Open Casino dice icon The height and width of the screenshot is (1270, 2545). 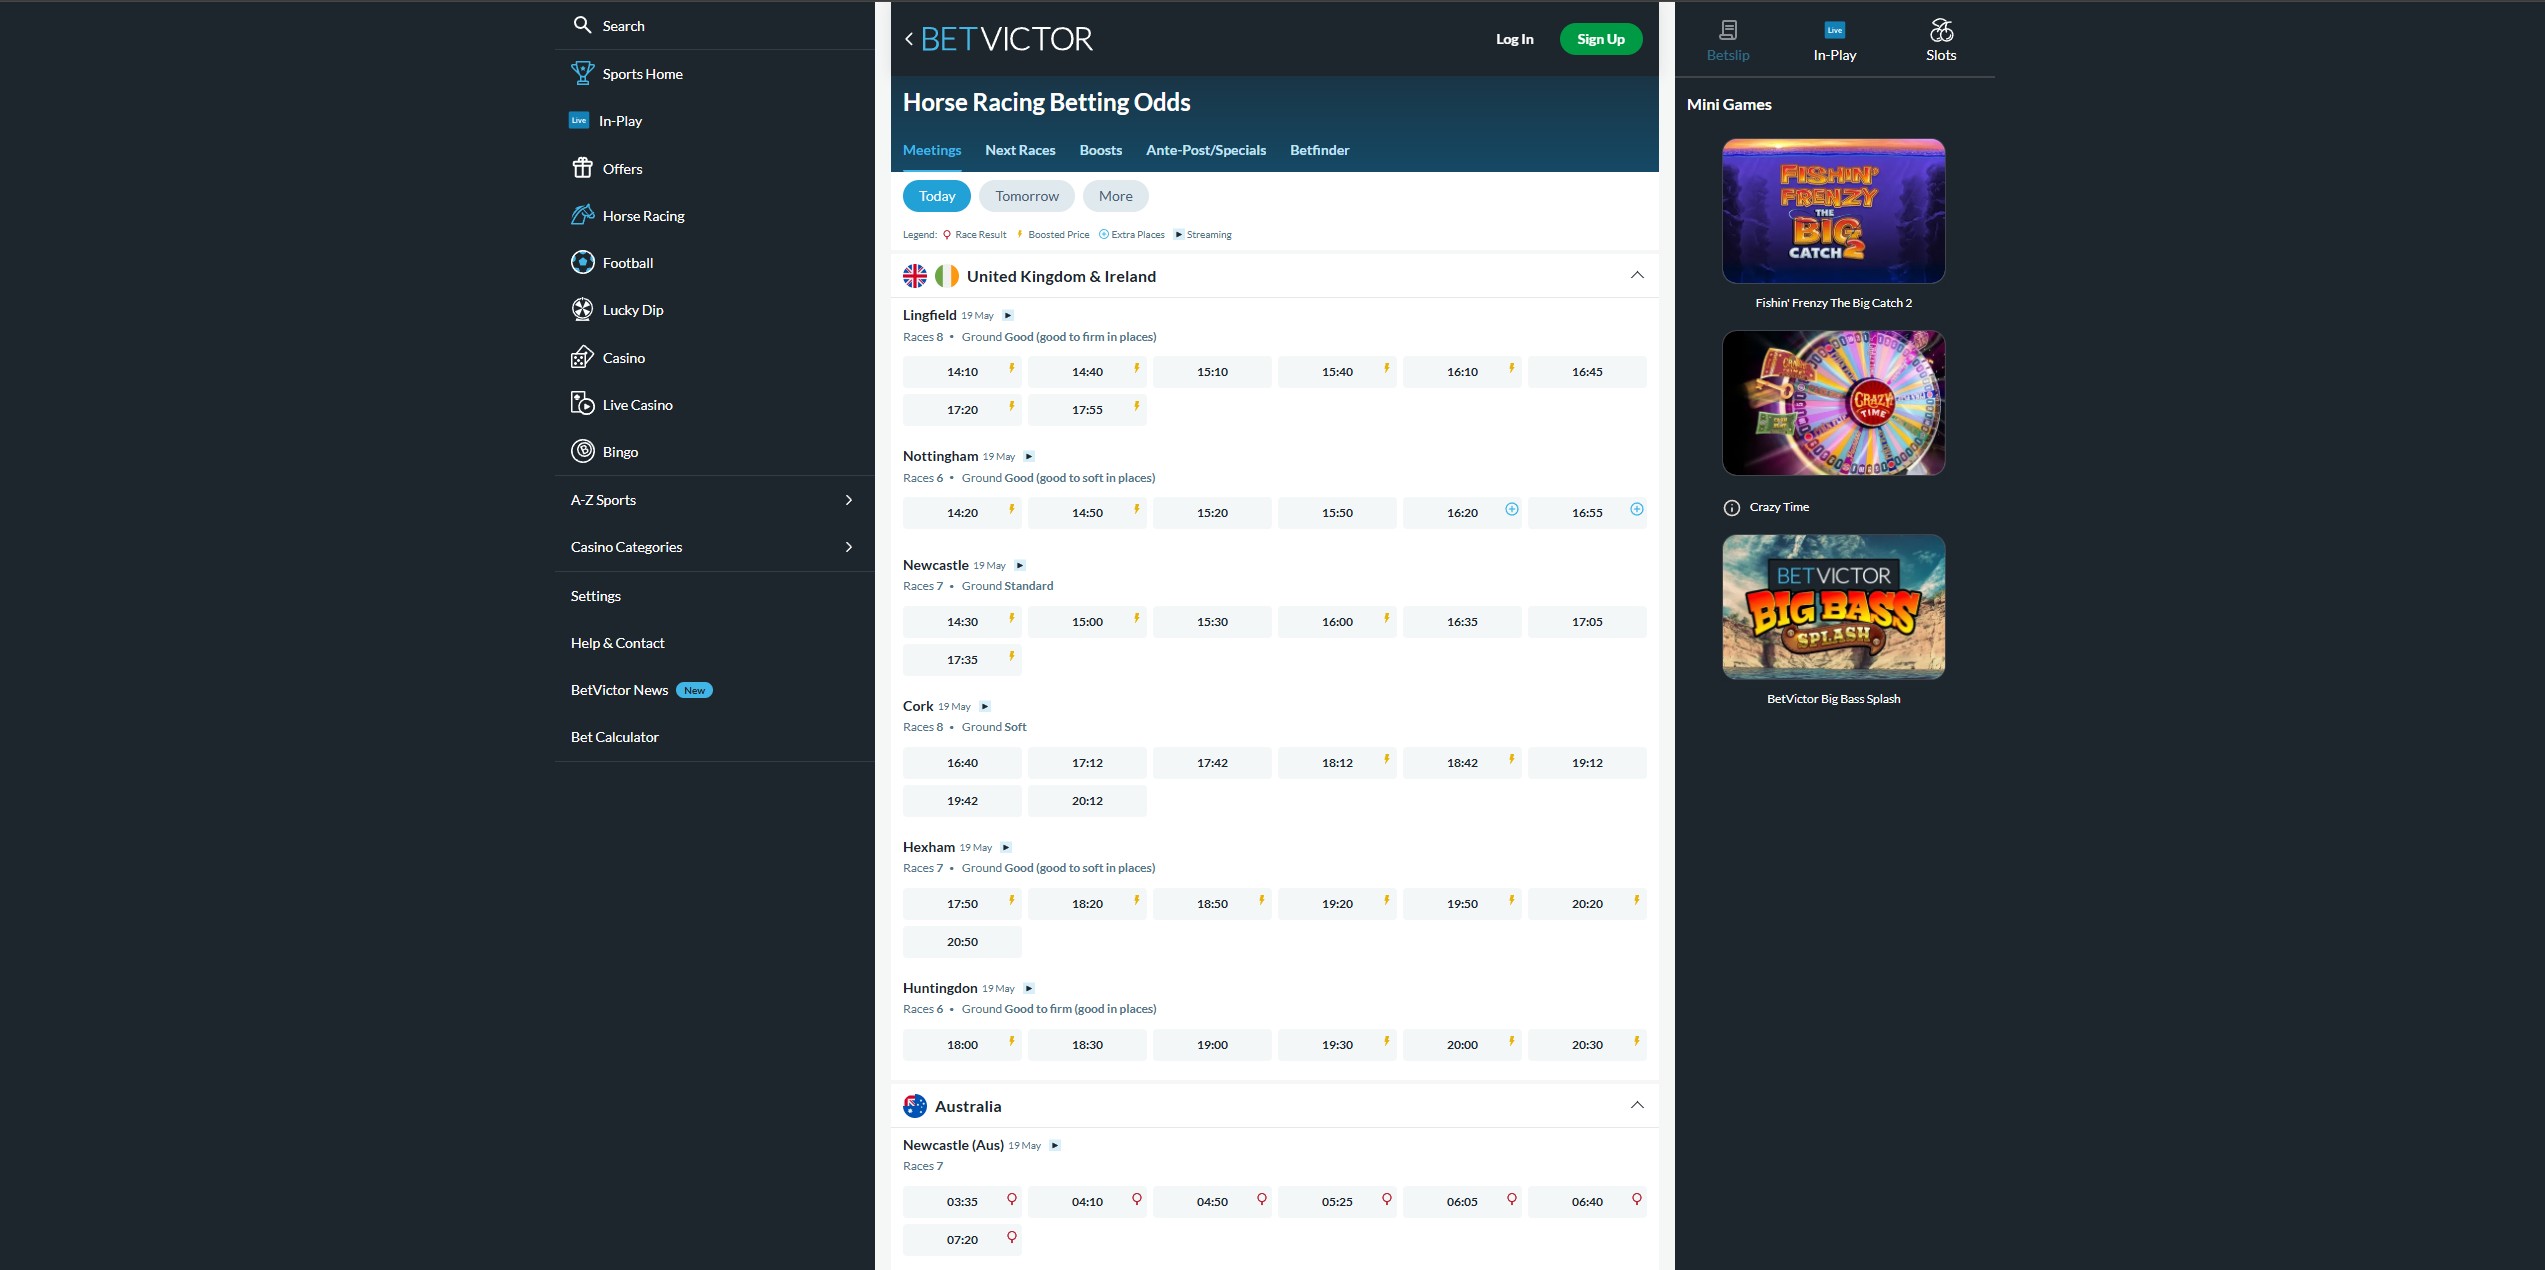click(x=582, y=357)
